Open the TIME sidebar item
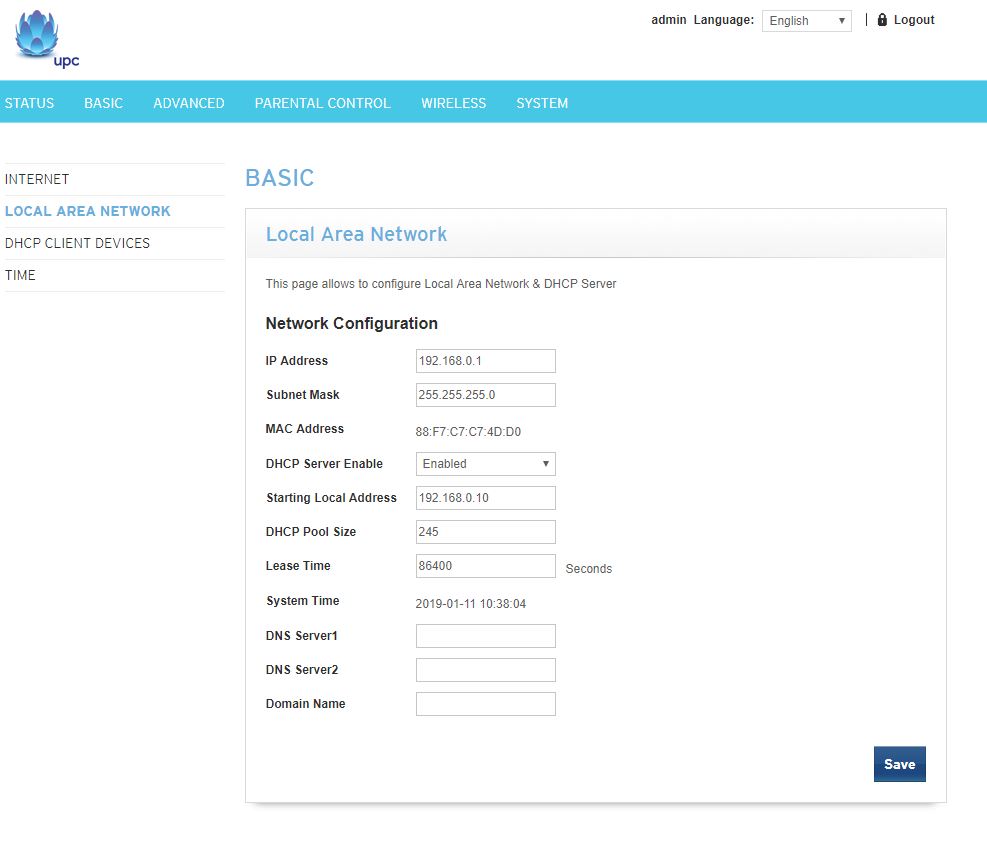Image resolution: width=987 pixels, height=856 pixels. [x=20, y=275]
